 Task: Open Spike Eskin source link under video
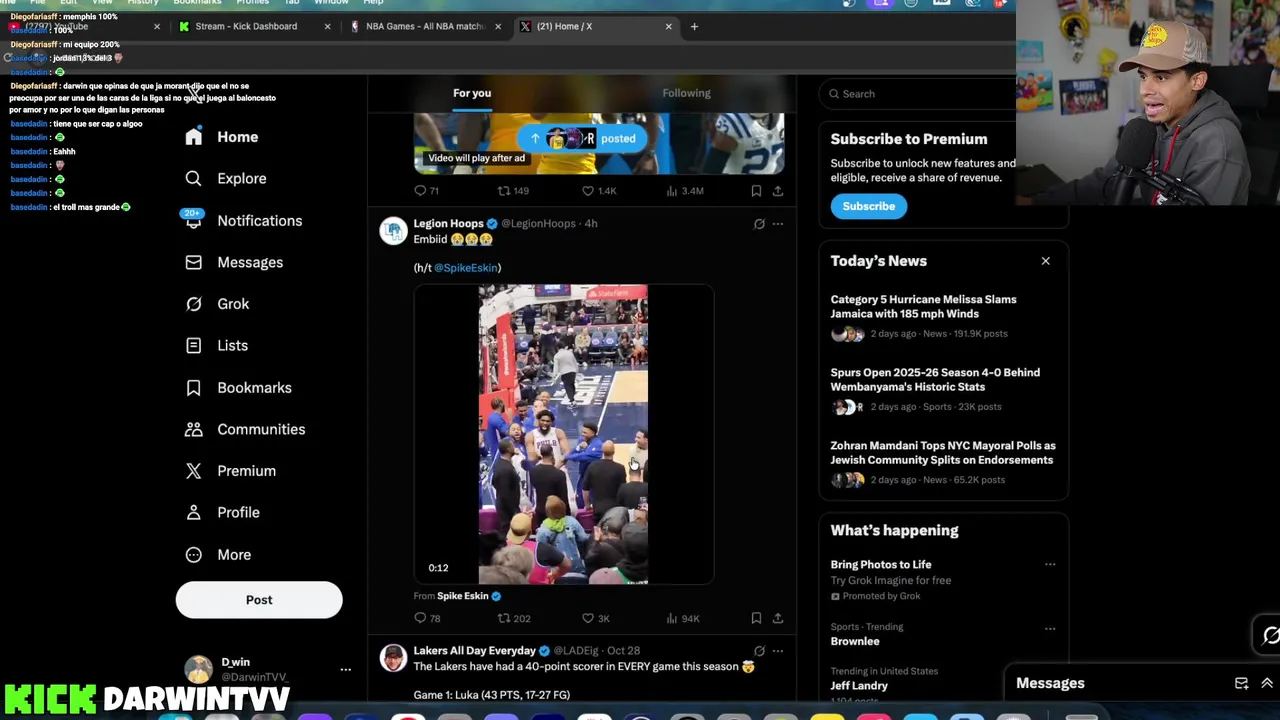click(x=462, y=596)
